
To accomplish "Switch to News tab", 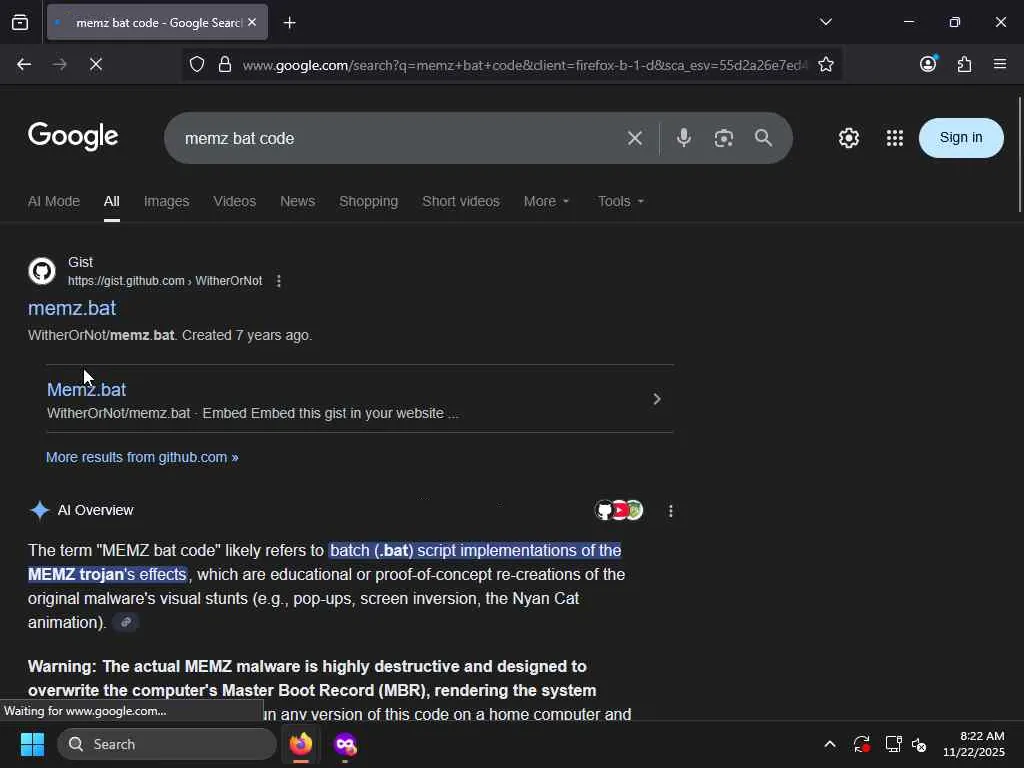I will [297, 201].
